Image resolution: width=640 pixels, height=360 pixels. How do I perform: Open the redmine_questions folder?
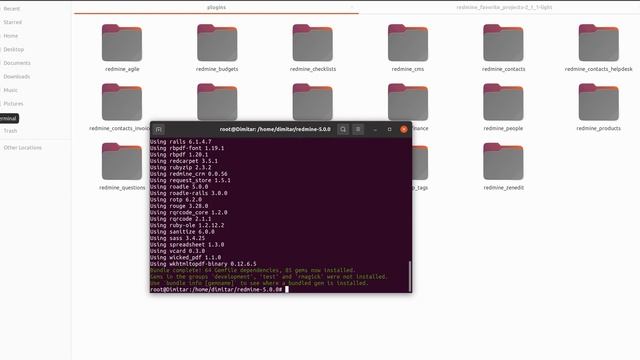122,161
